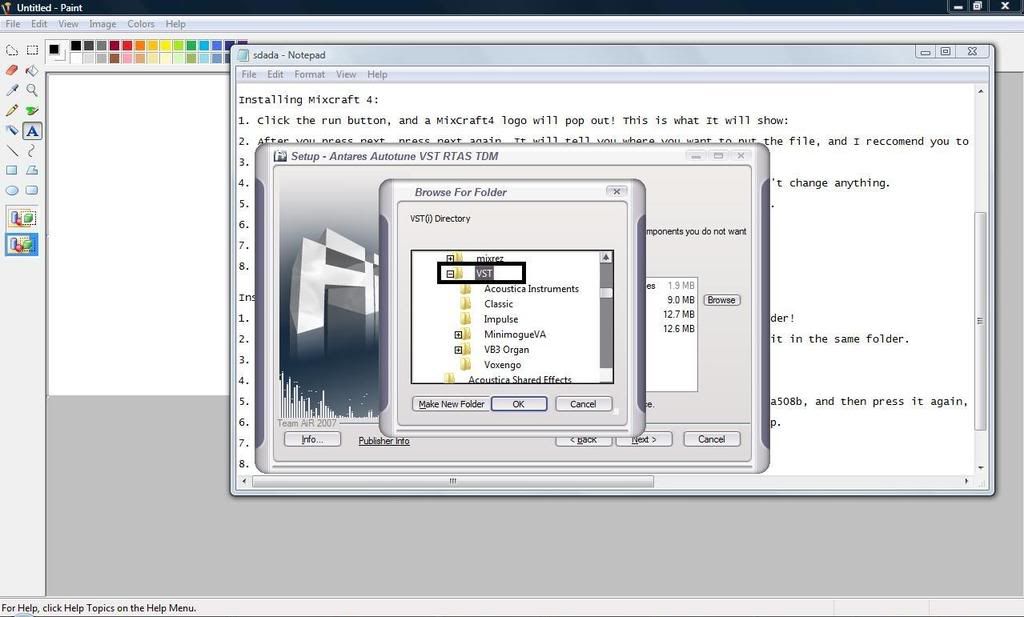
Task: Select the Free-Form Select tool
Action: [12, 50]
